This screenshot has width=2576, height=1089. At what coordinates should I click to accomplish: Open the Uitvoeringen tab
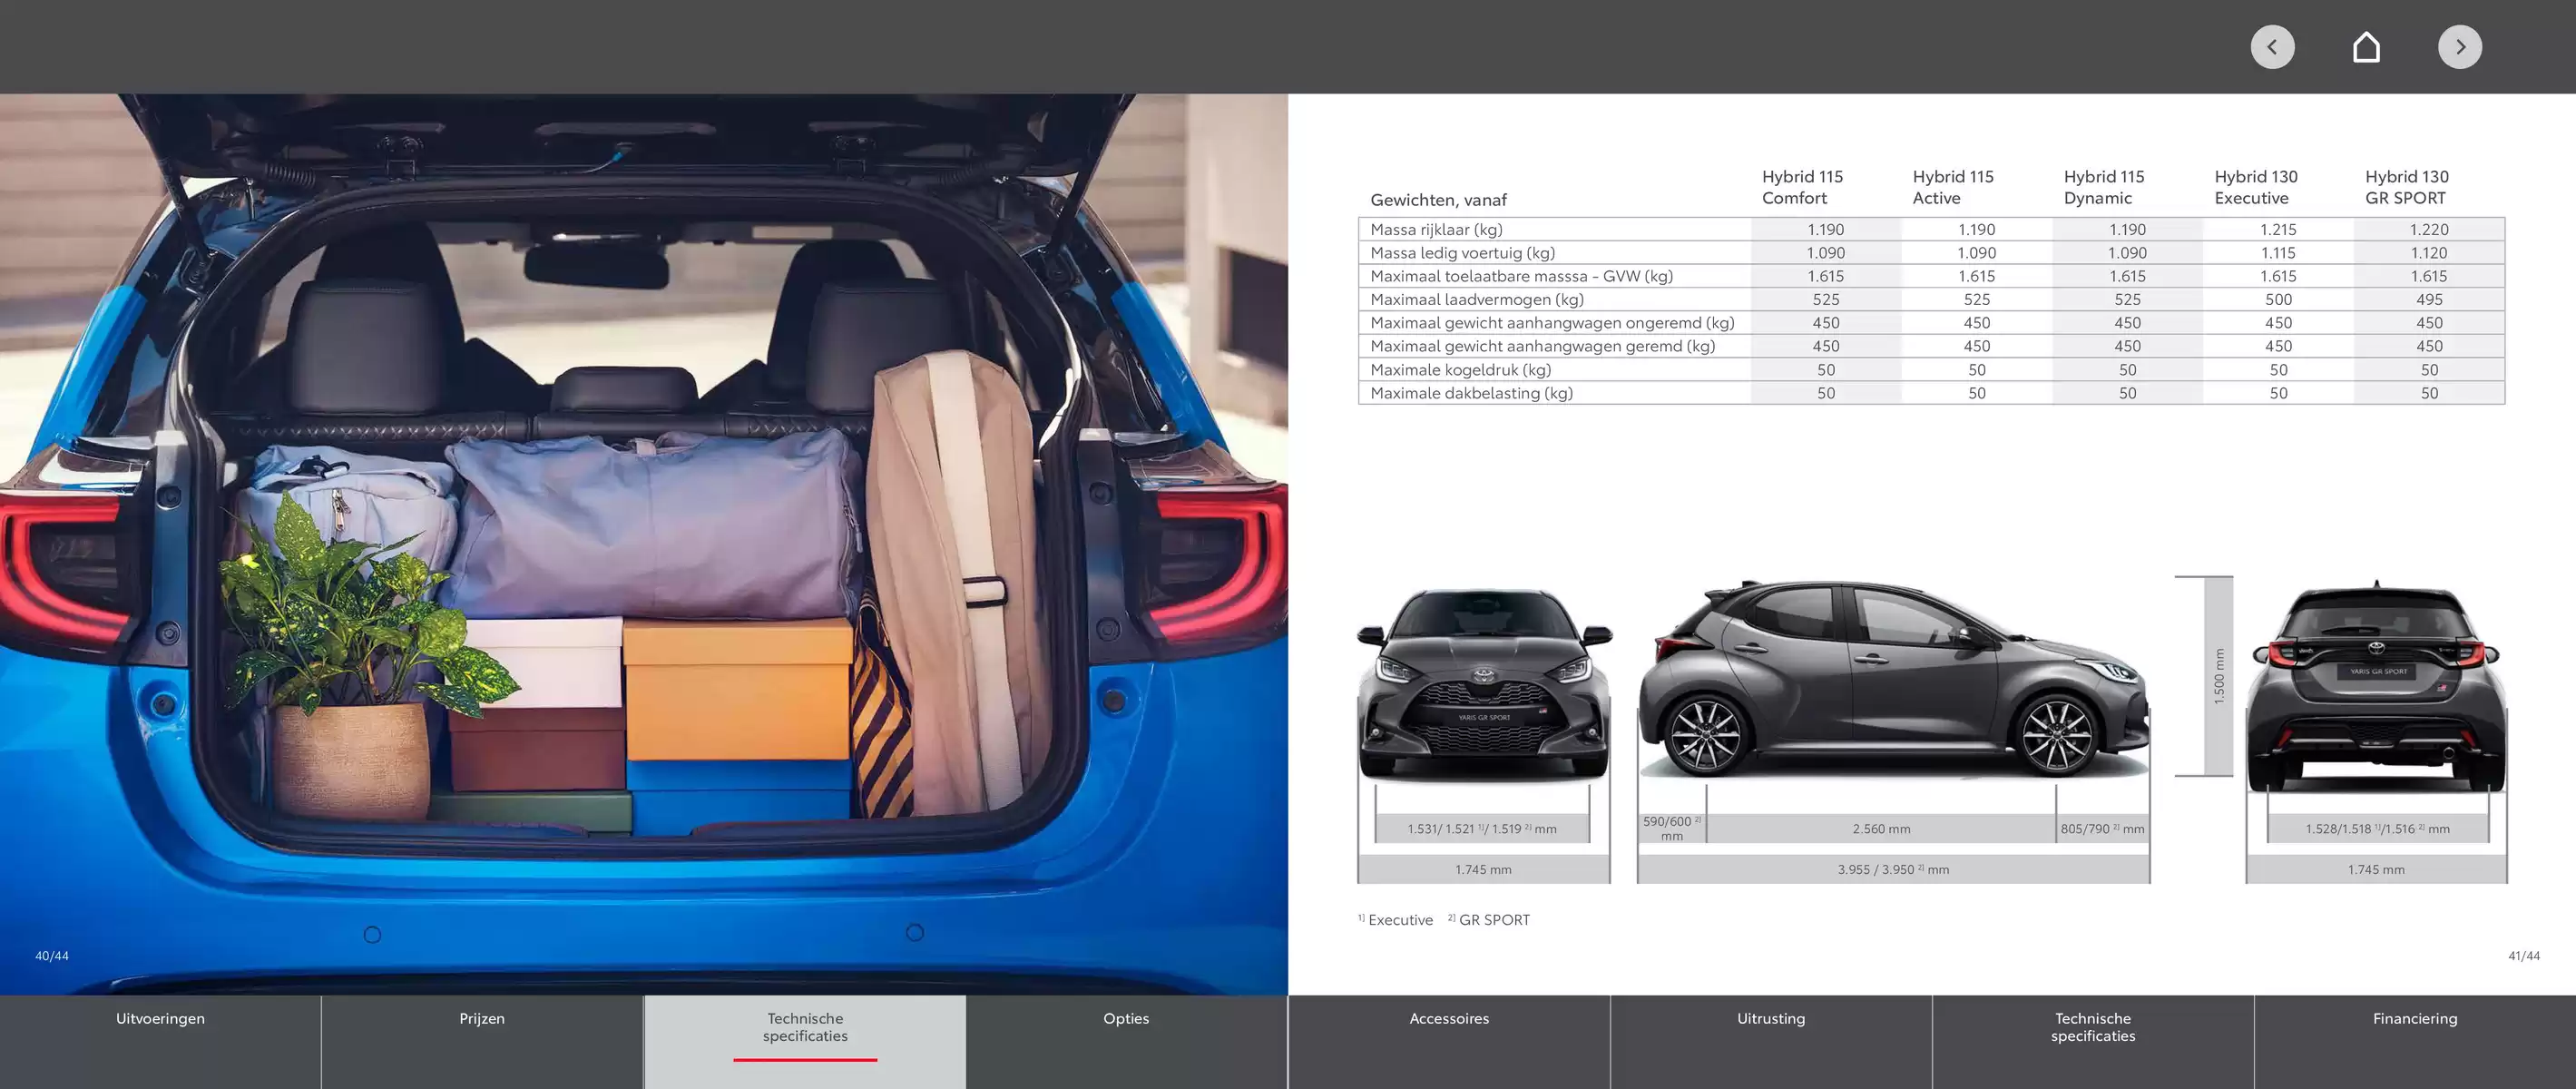160,1041
